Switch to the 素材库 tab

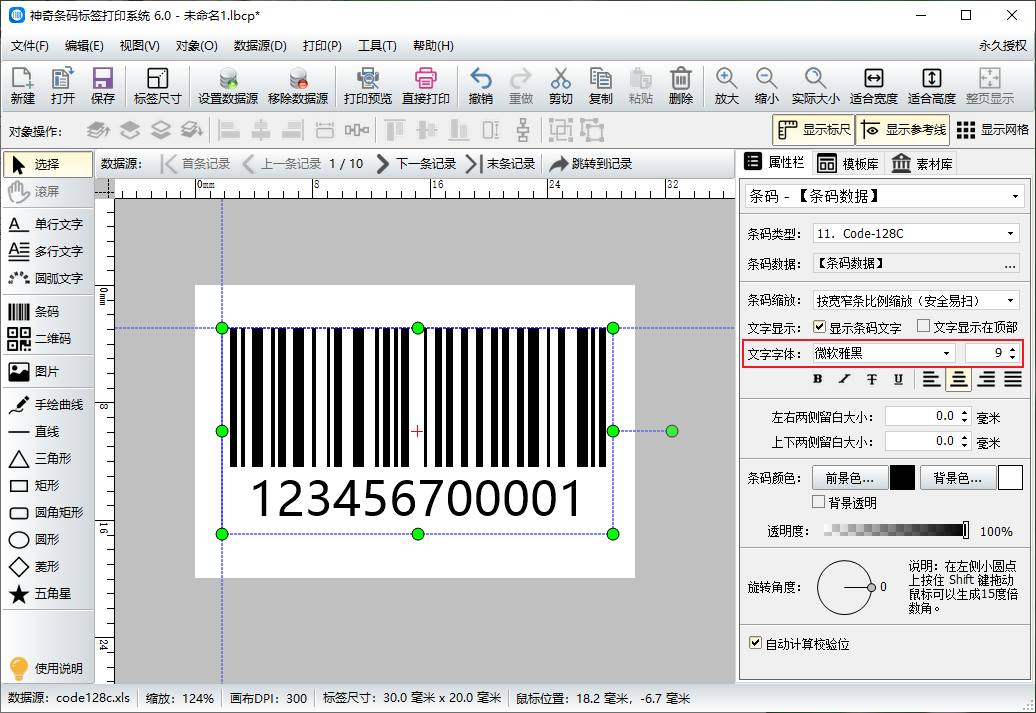[x=922, y=163]
